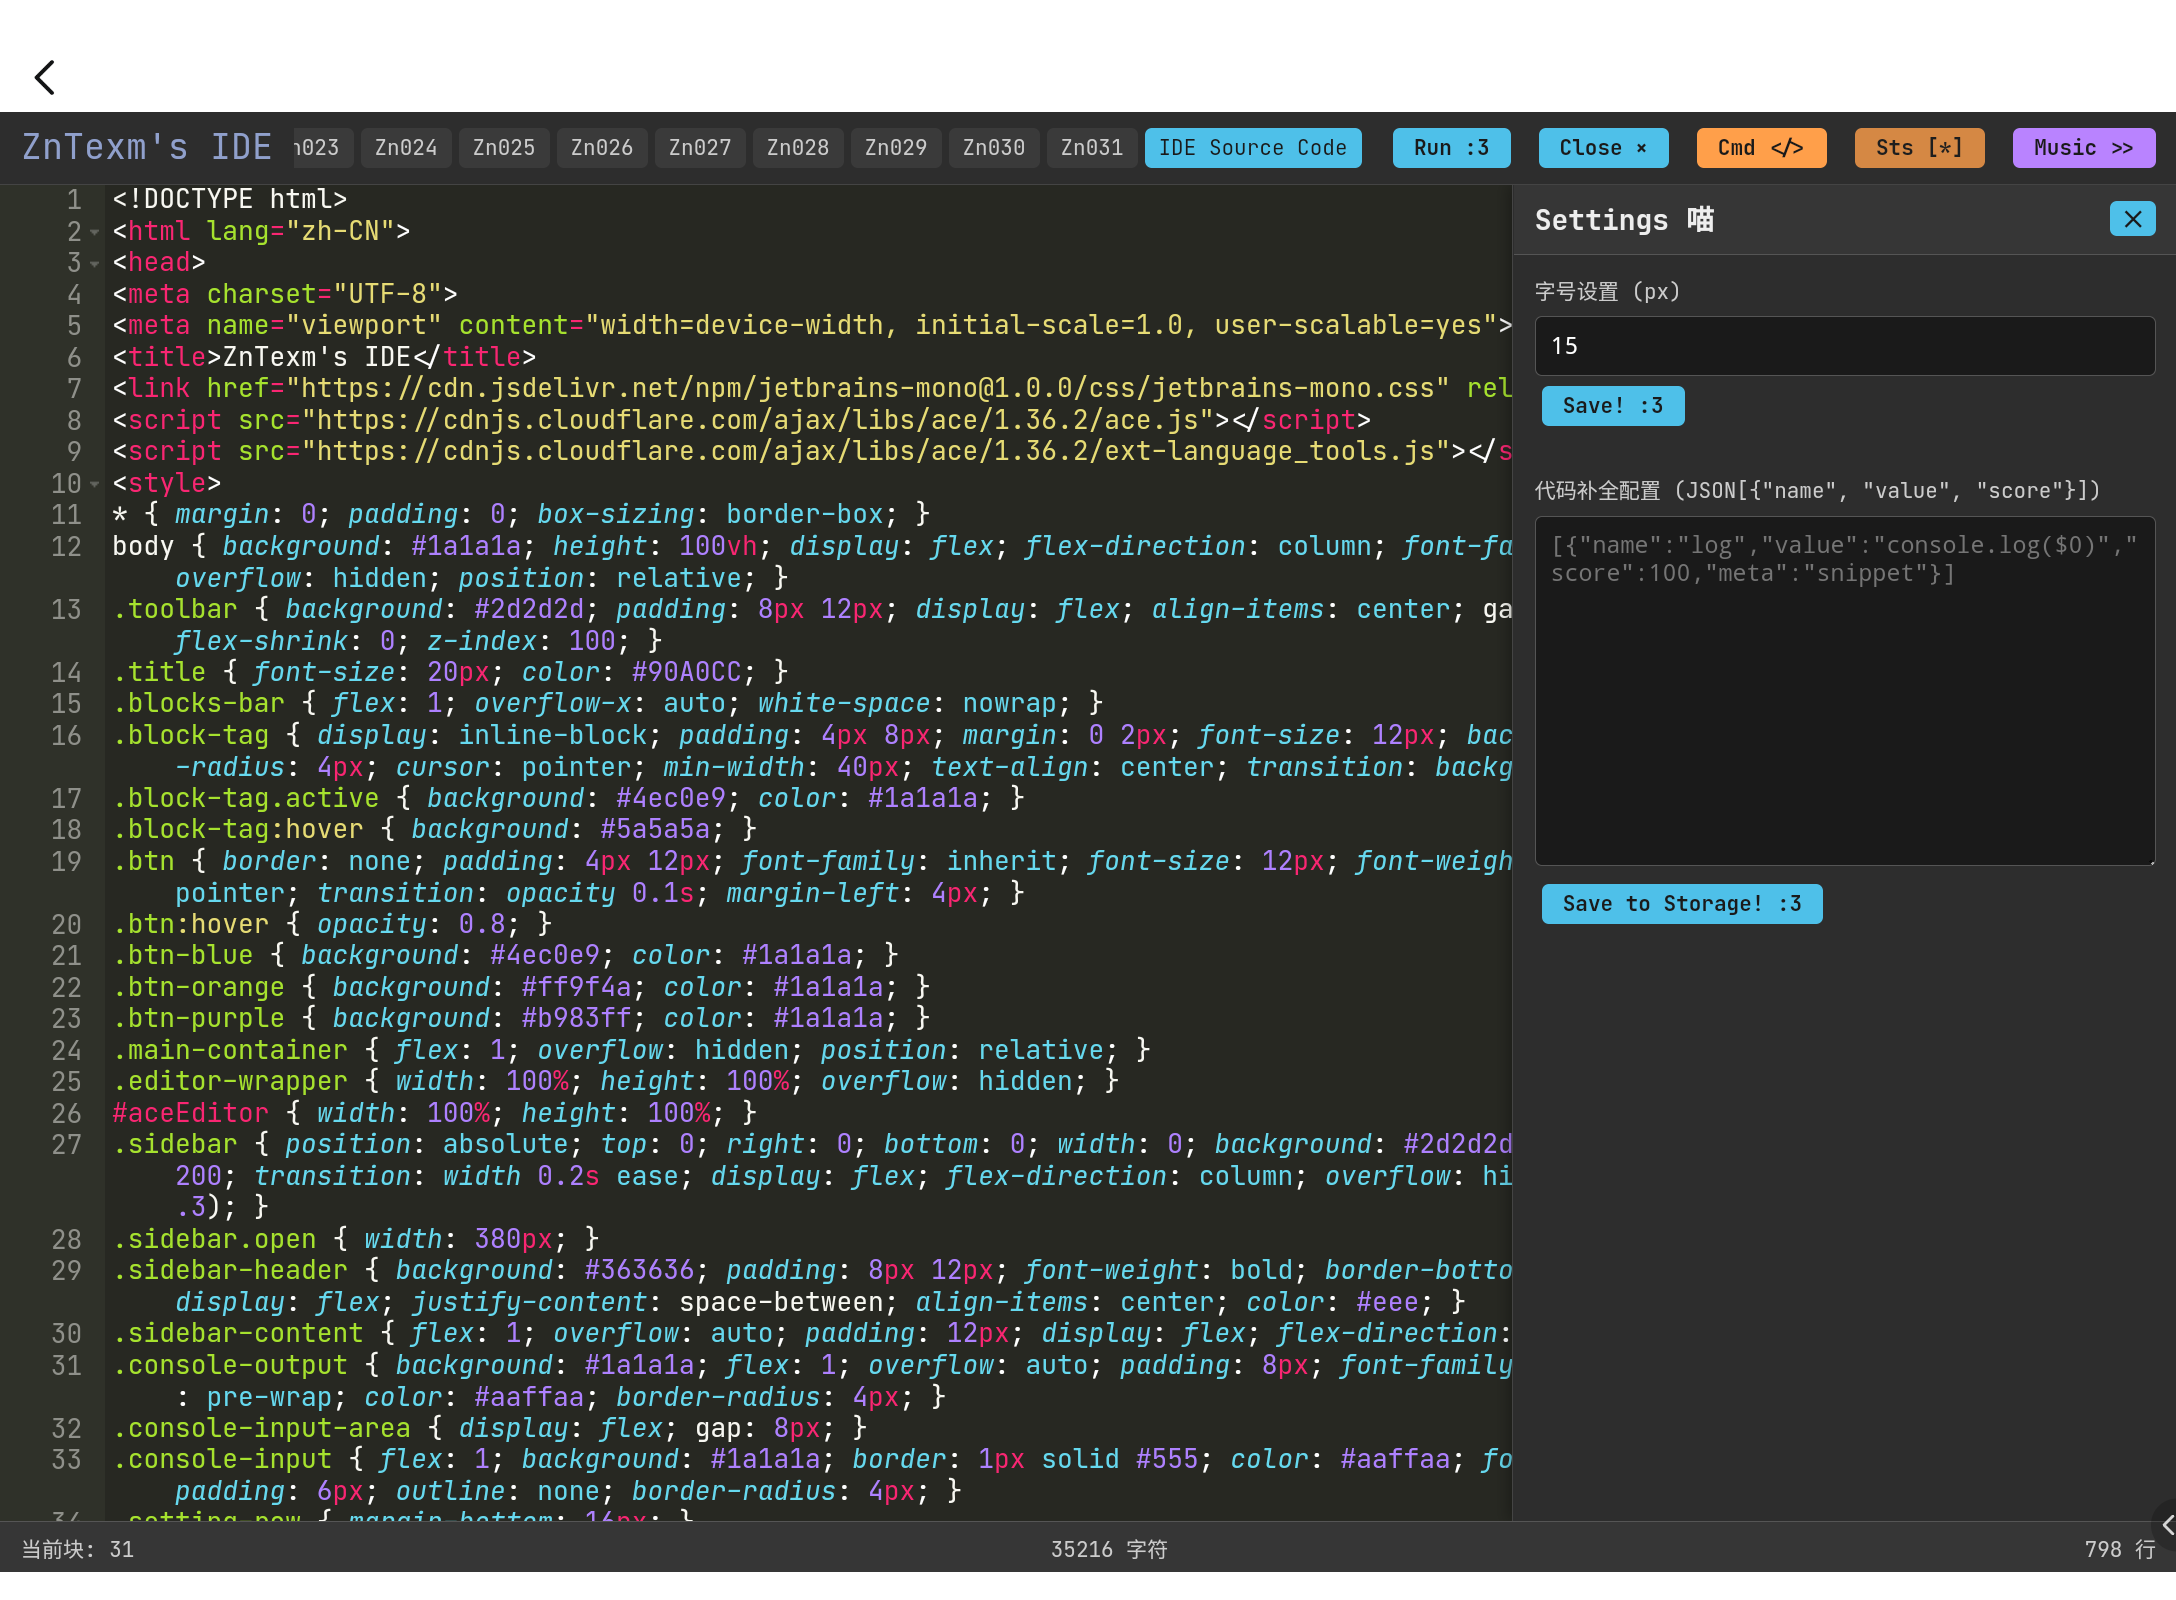This screenshot has width=2176, height=1600.
Task: Switch to block Zn028
Action: tap(798, 148)
